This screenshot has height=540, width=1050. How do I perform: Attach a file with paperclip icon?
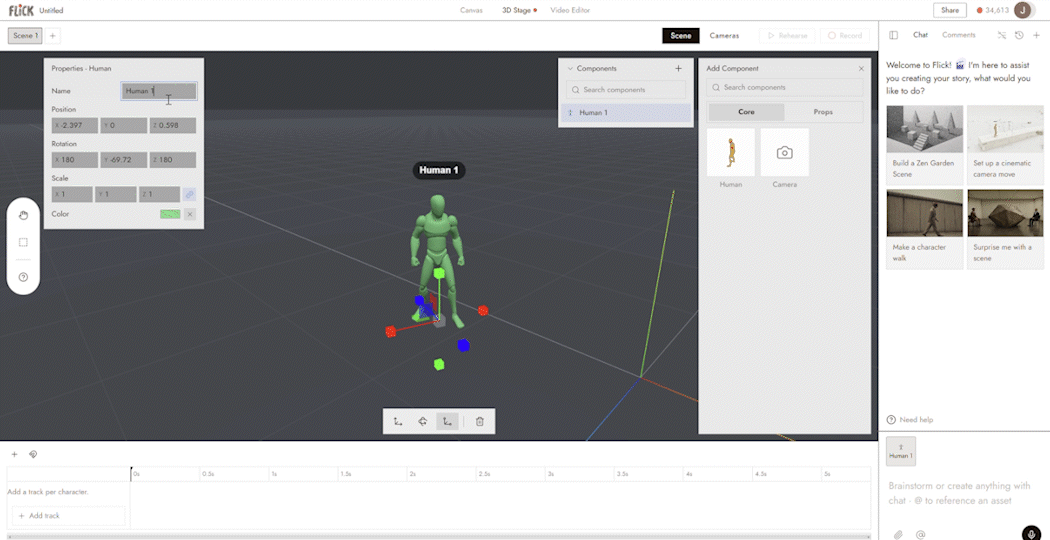[x=899, y=534]
